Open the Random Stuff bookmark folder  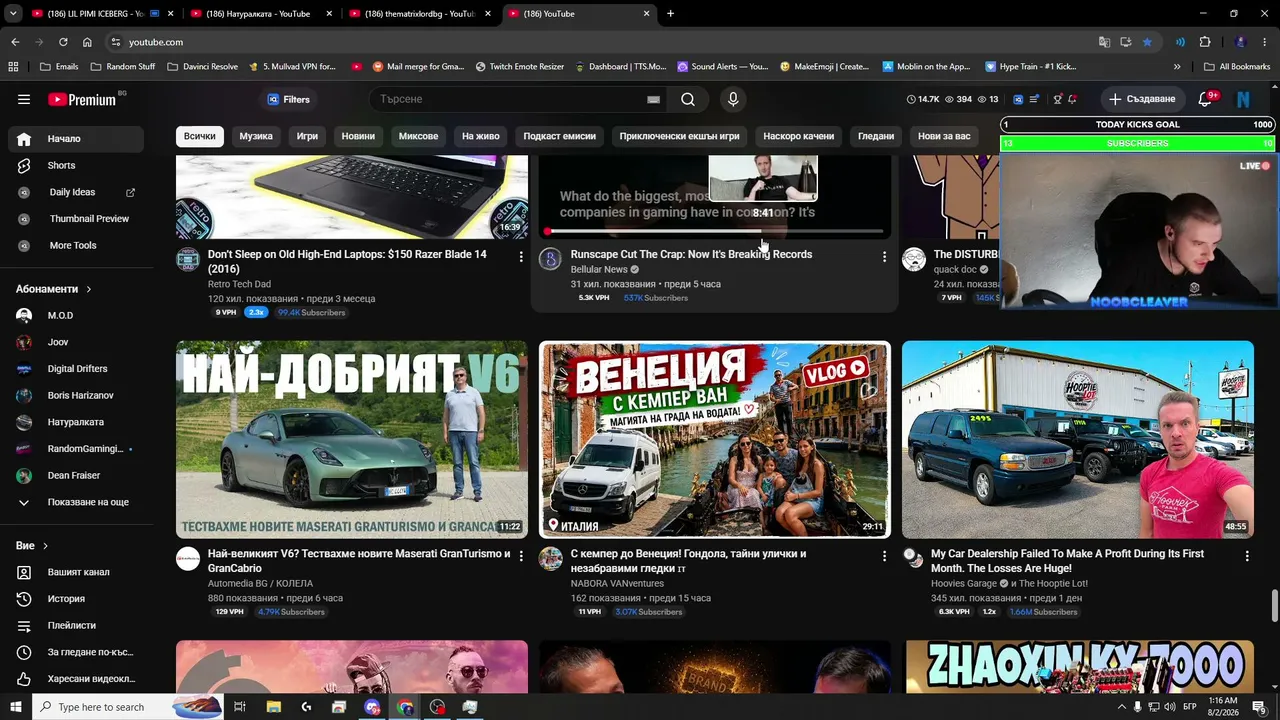123,67
